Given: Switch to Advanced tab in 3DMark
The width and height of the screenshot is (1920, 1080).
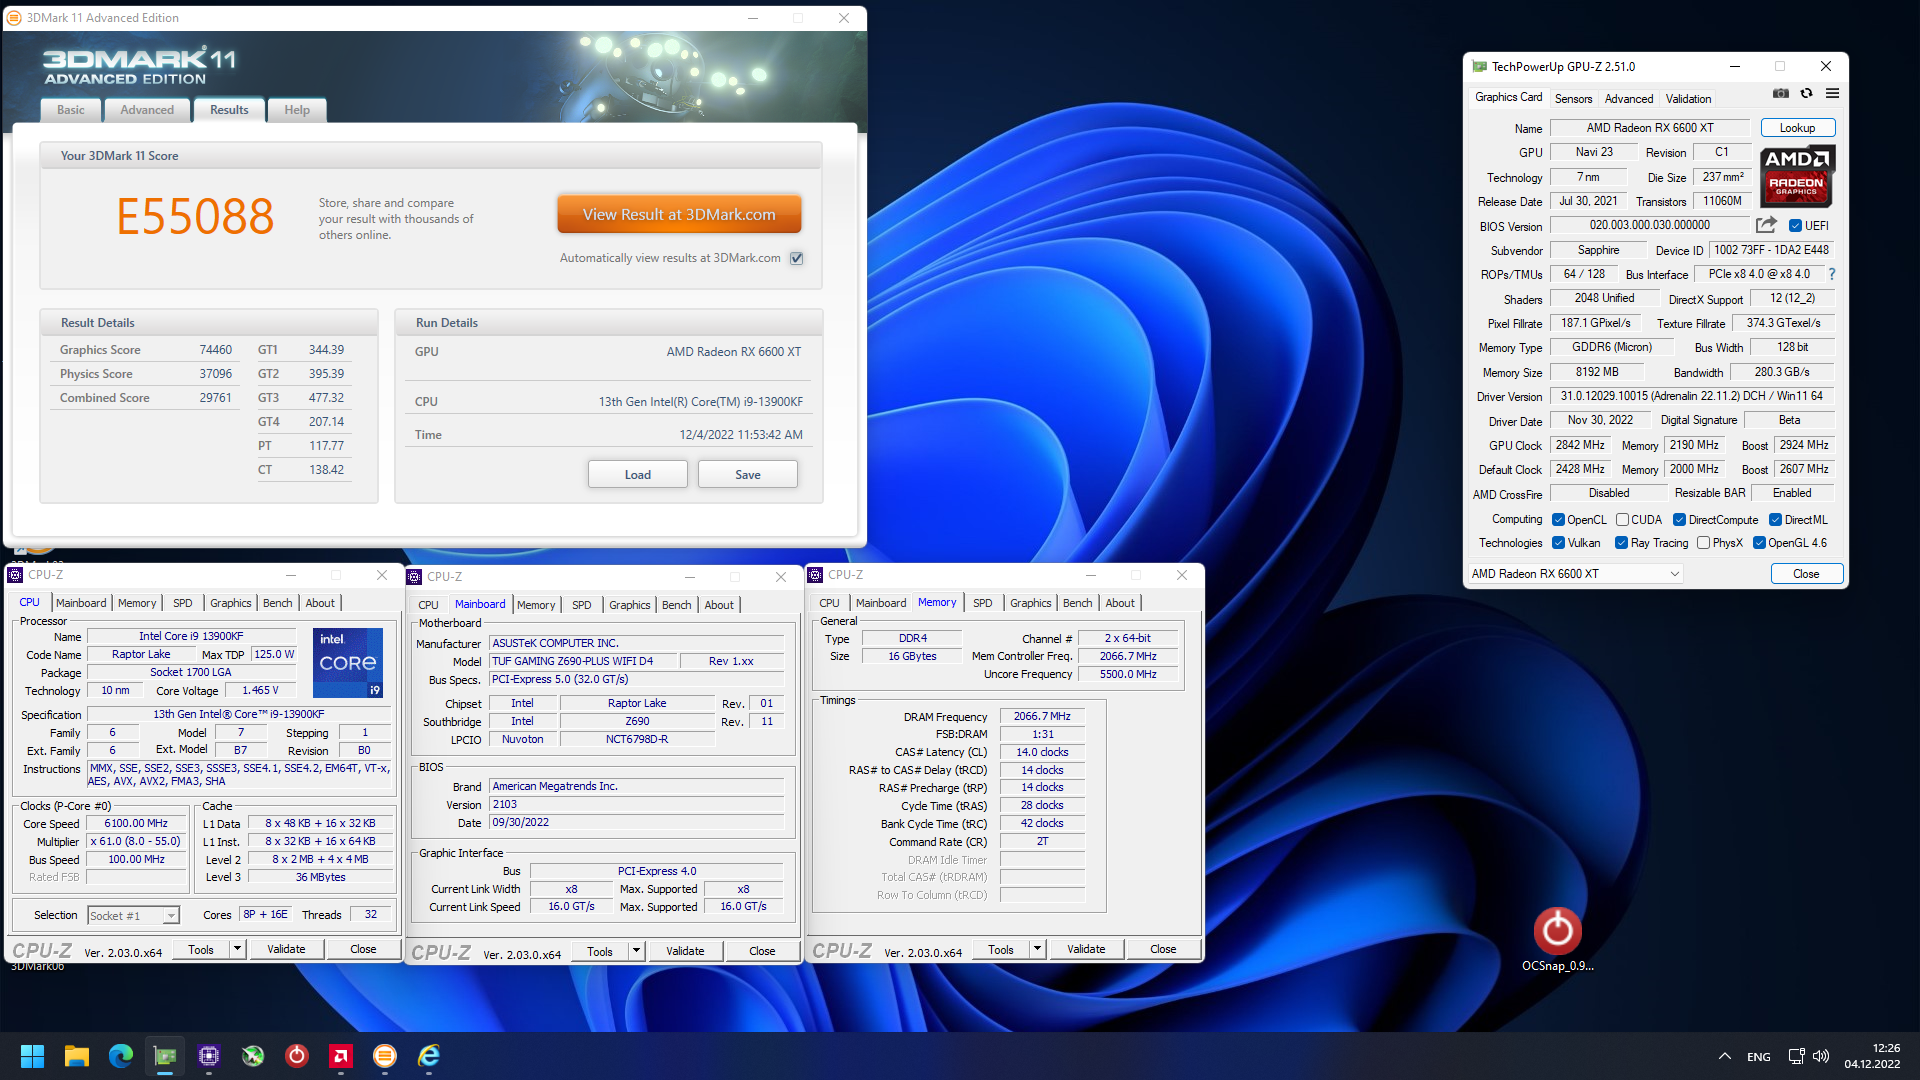Looking at the screenshot, I should tap(147, 110).
